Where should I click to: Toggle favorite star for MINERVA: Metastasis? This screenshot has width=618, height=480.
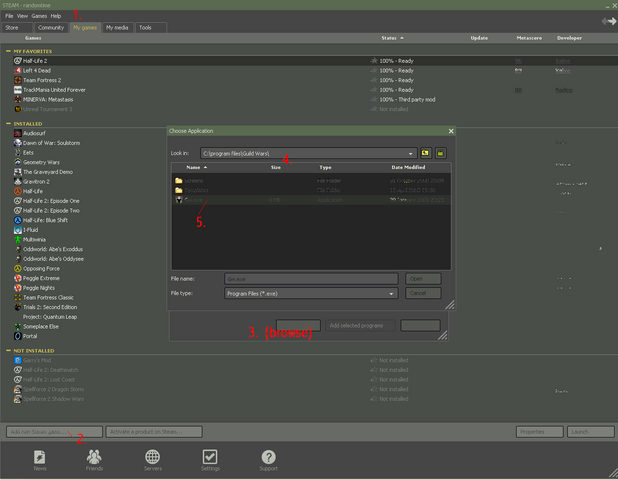point(374,99)
